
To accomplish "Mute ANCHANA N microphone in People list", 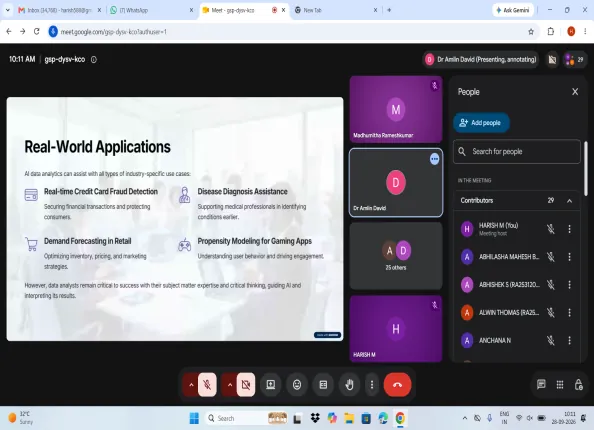I will click(x=551, y=341).
